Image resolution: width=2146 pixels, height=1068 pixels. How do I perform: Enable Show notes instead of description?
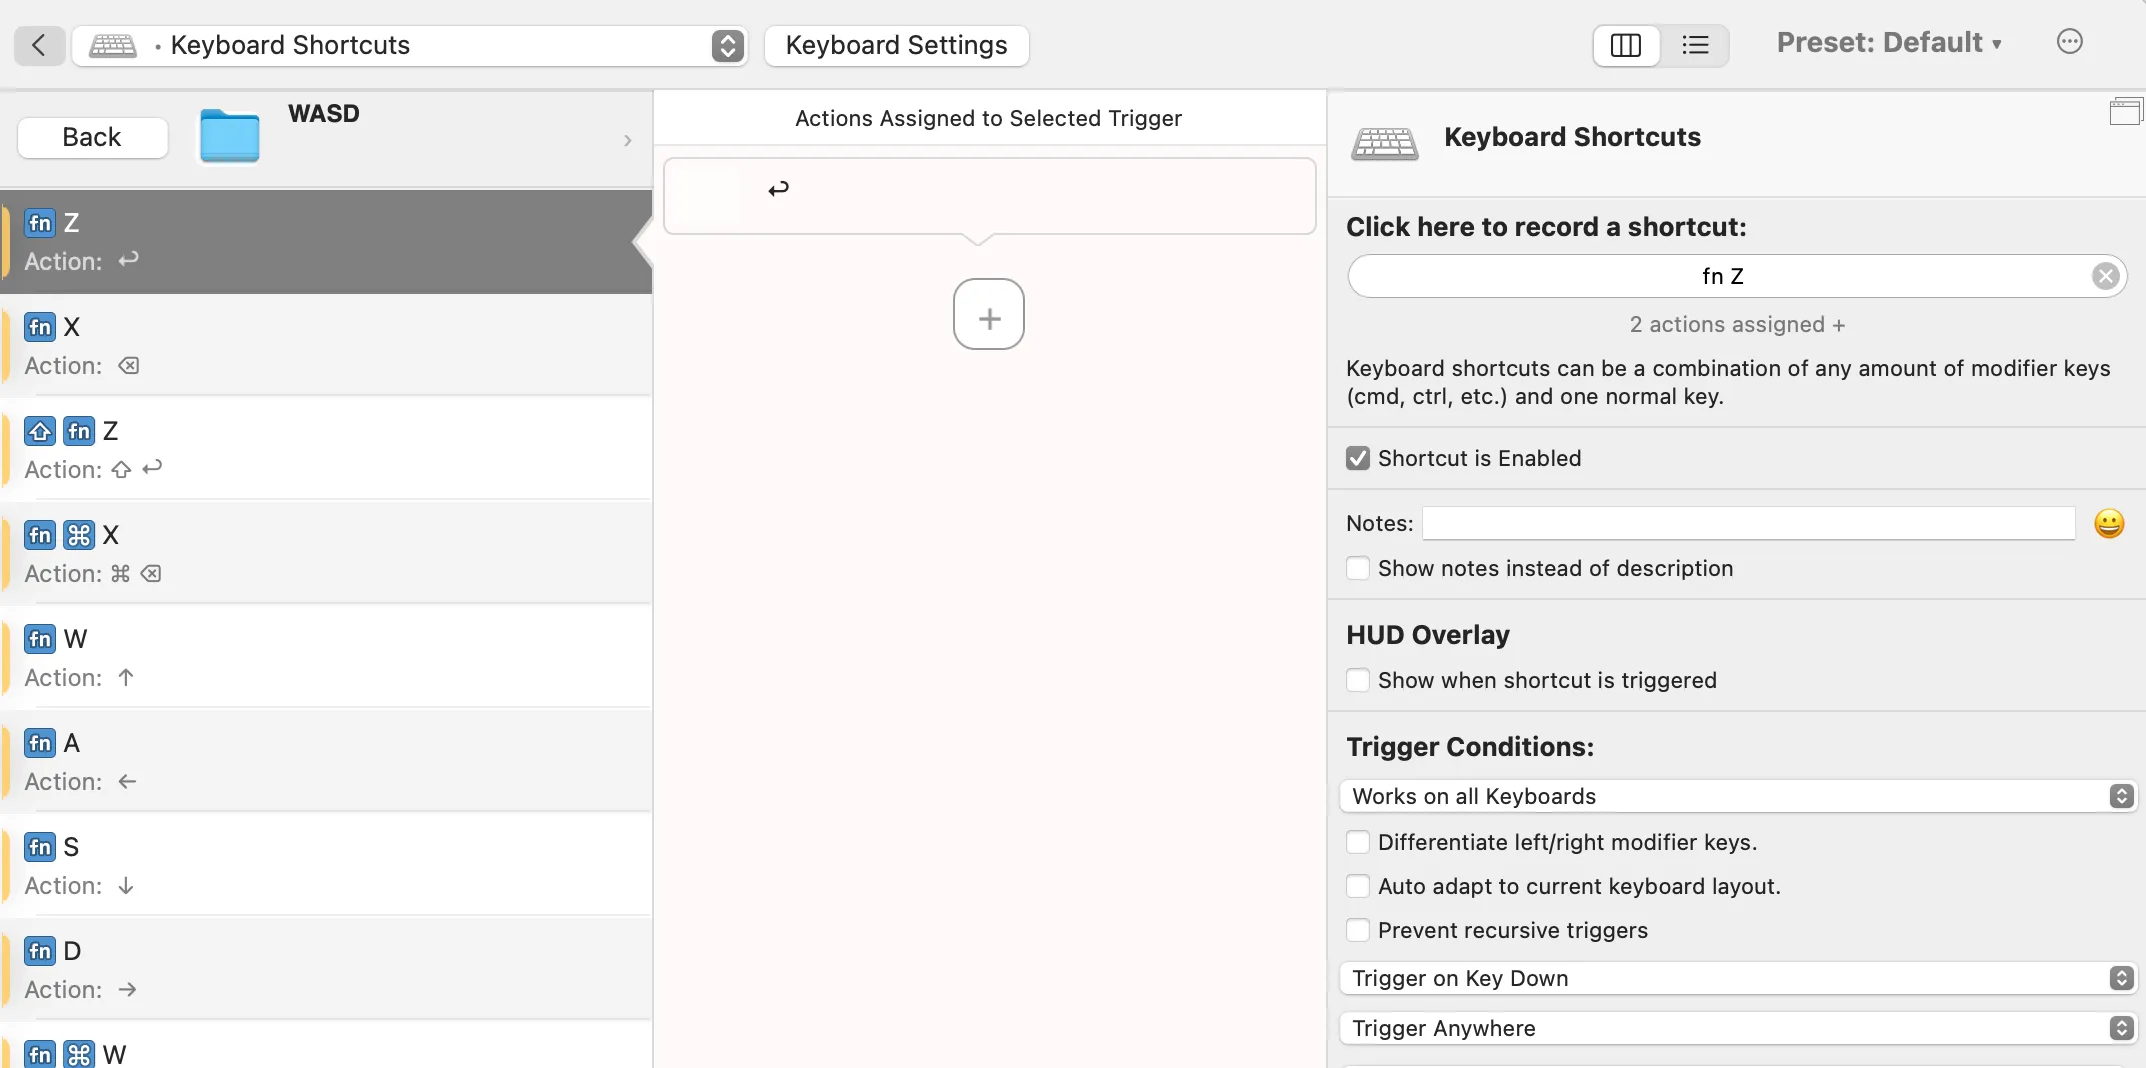pos(1358,568)
